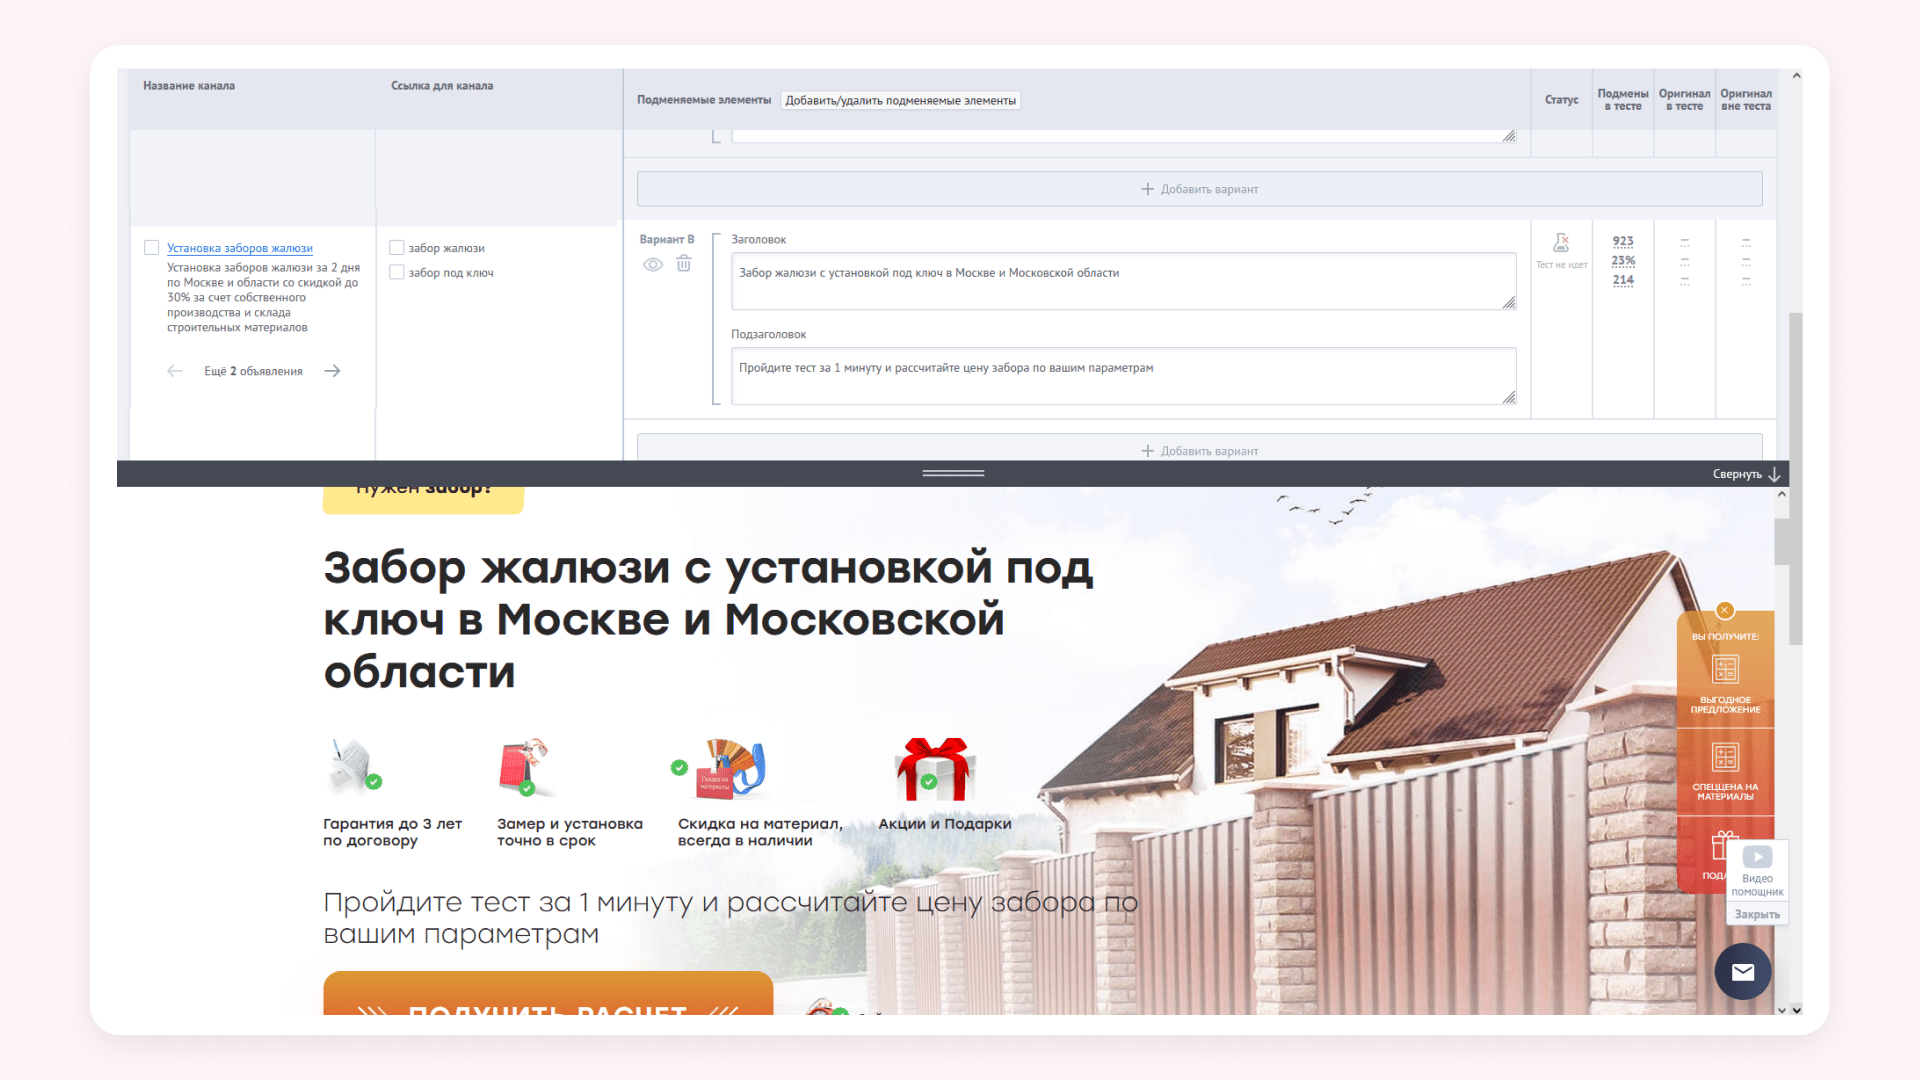Delete Вариант B with the trash icon

[x=684, y=263]
